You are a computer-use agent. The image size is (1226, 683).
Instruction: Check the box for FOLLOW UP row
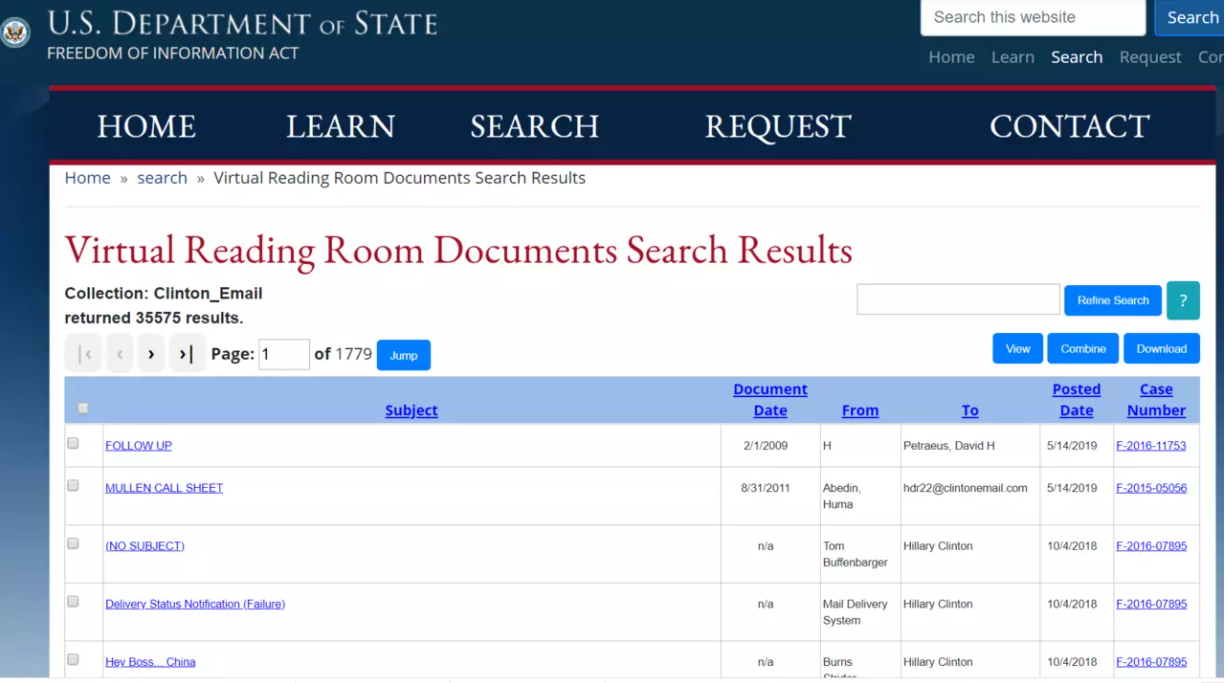73,443
